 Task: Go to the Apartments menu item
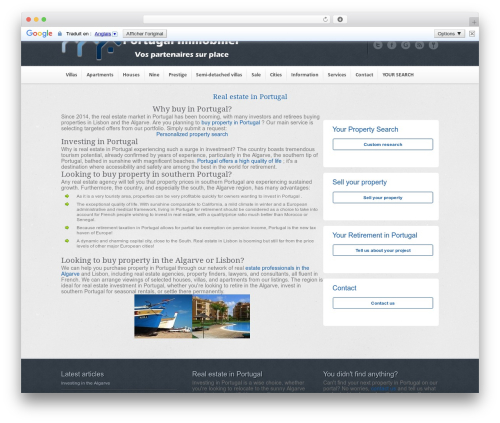(100, 75)
